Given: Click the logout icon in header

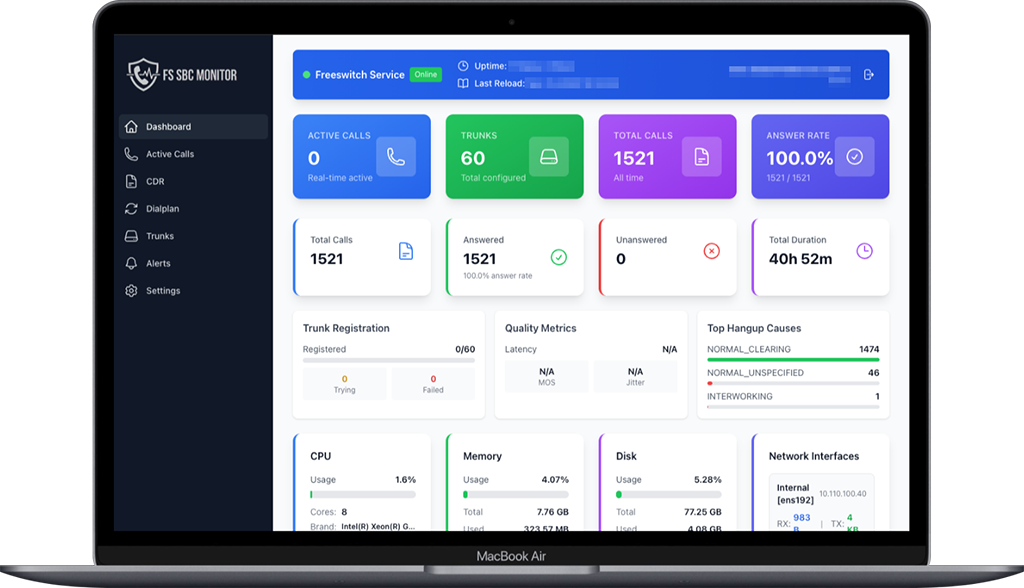Looking at the screenshot, I should (868, 75).
